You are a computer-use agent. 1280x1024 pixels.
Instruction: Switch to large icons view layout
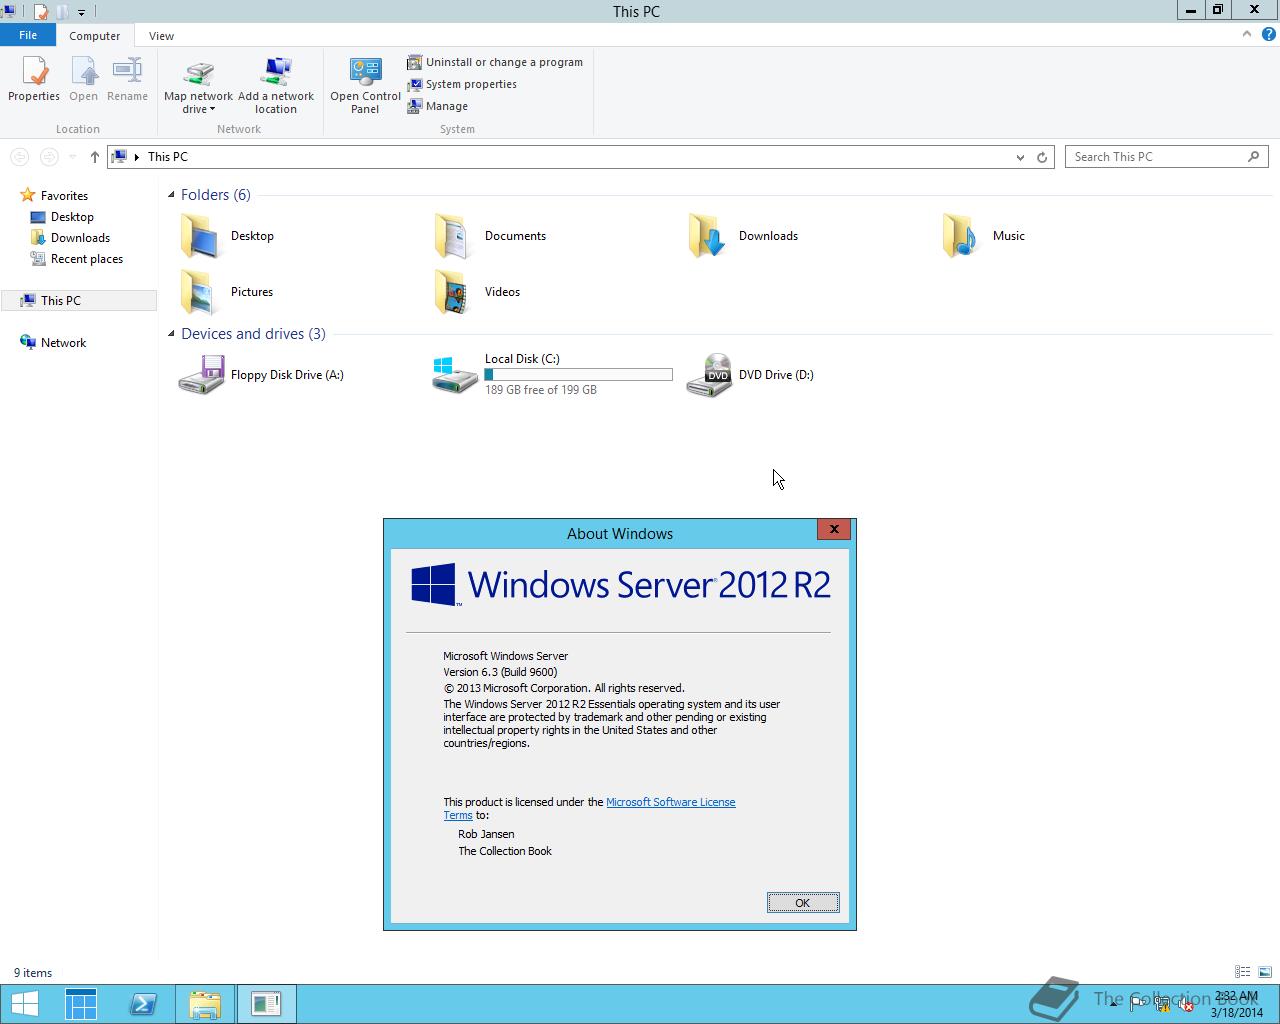pos(1265,972)
